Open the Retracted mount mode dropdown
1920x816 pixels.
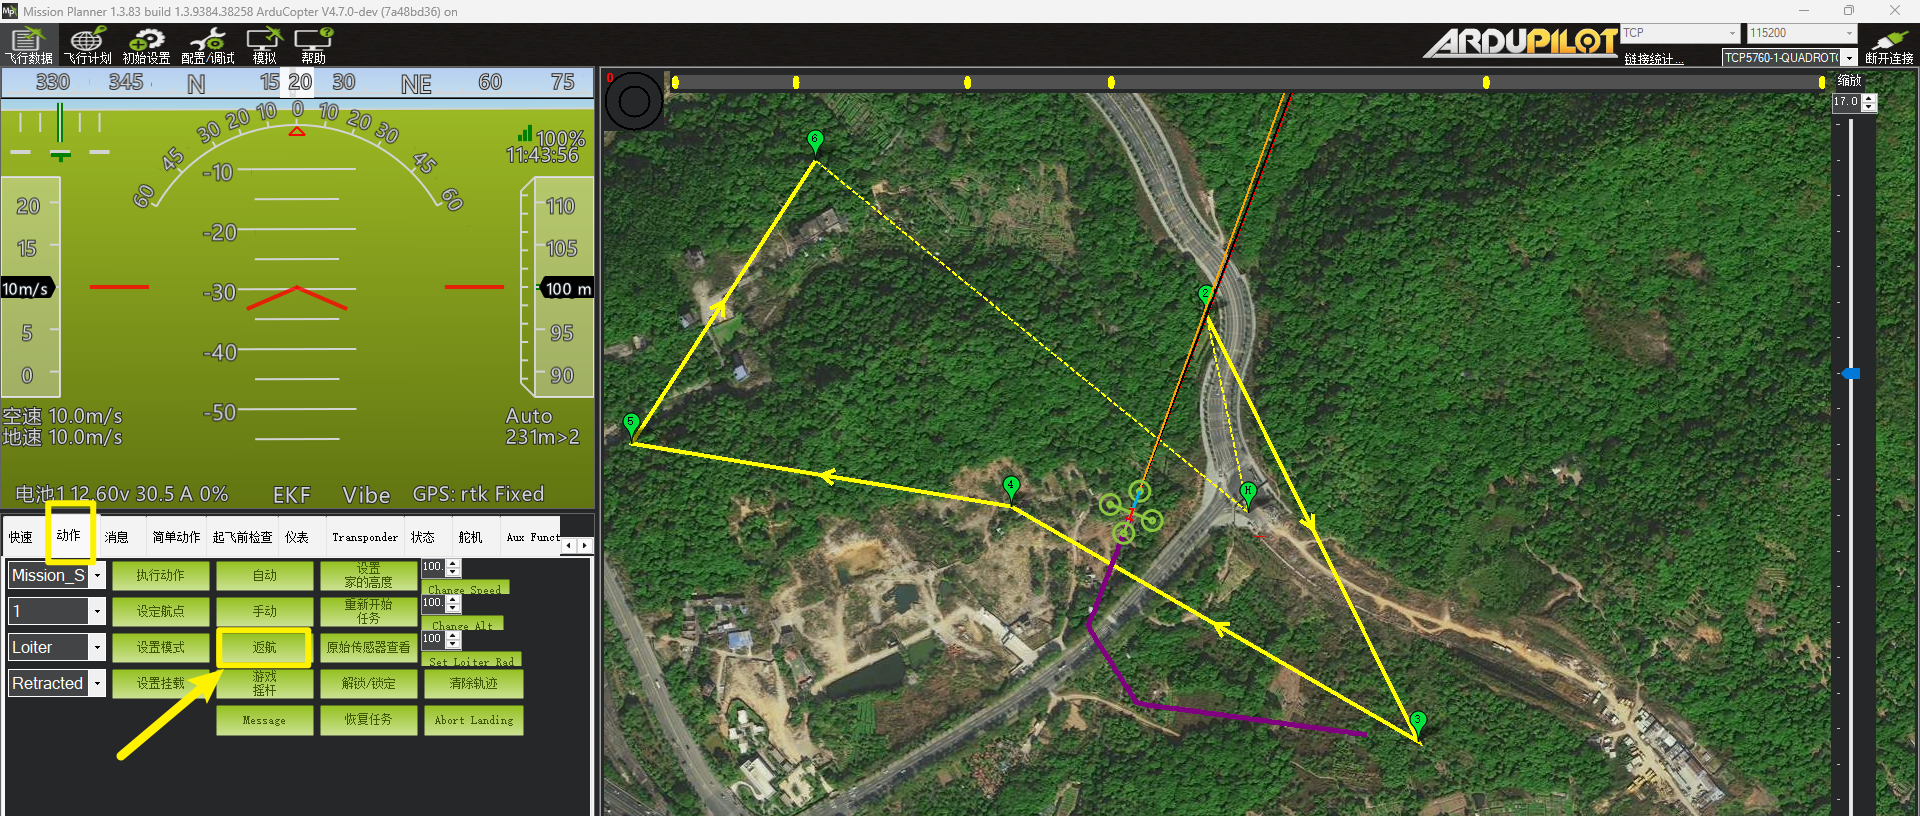click(97, 684)
